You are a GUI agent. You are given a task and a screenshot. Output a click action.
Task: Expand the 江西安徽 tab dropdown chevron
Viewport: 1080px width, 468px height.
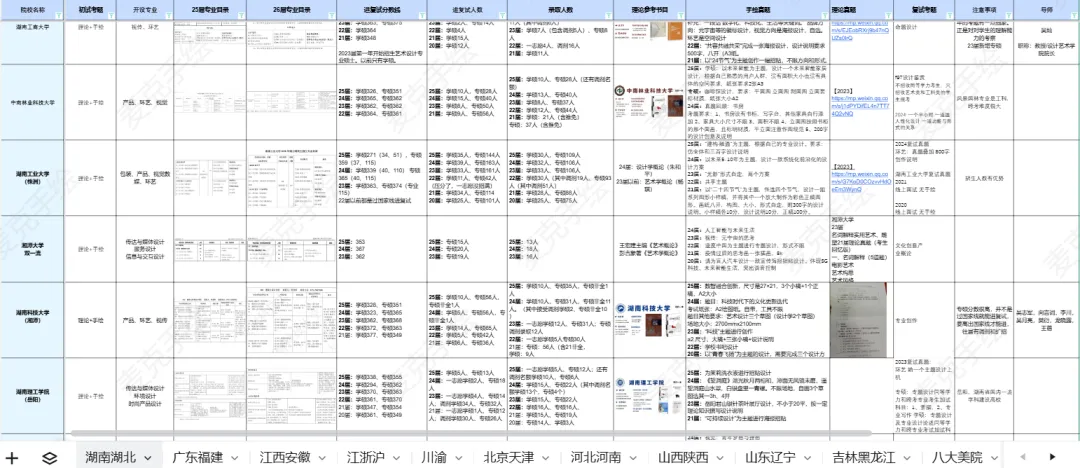click(x=324, y=458)
